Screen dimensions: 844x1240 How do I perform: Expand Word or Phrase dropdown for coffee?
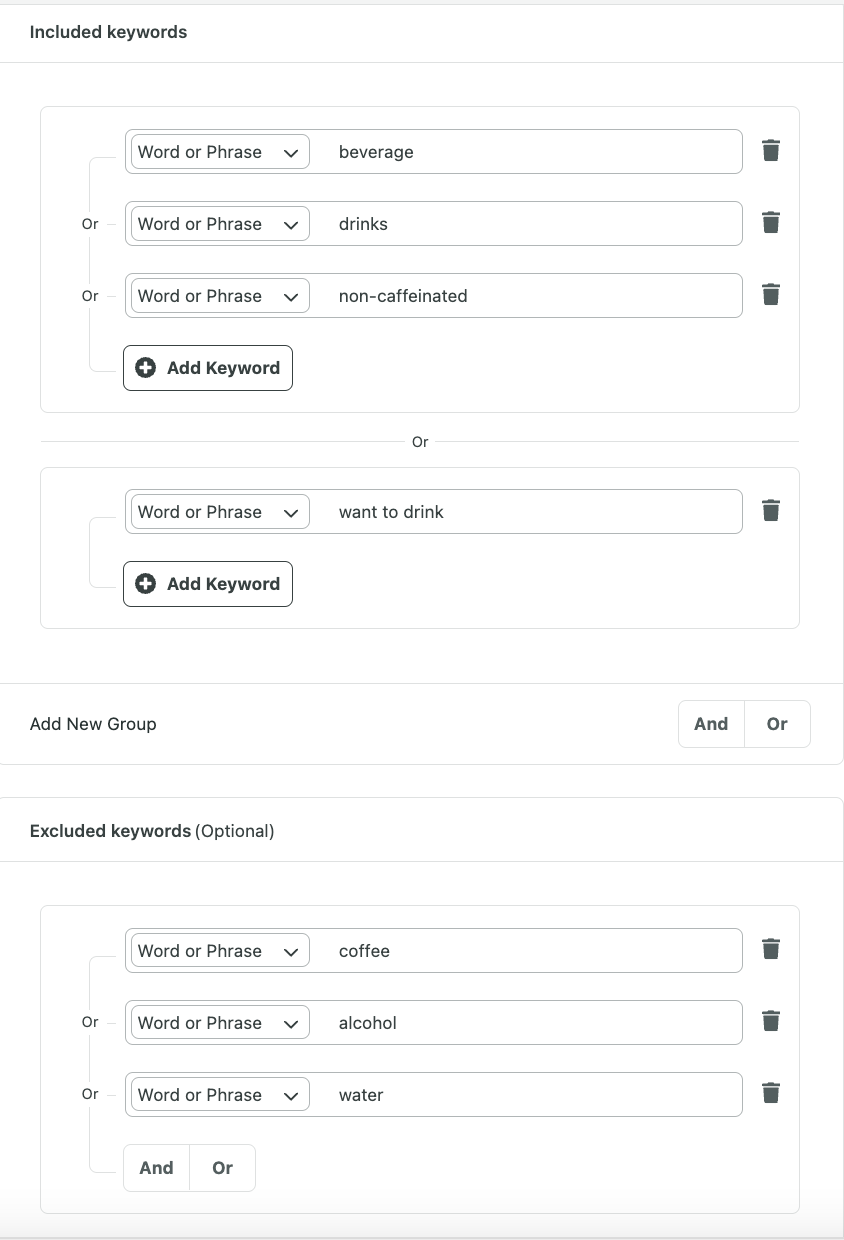coord(219,951)
